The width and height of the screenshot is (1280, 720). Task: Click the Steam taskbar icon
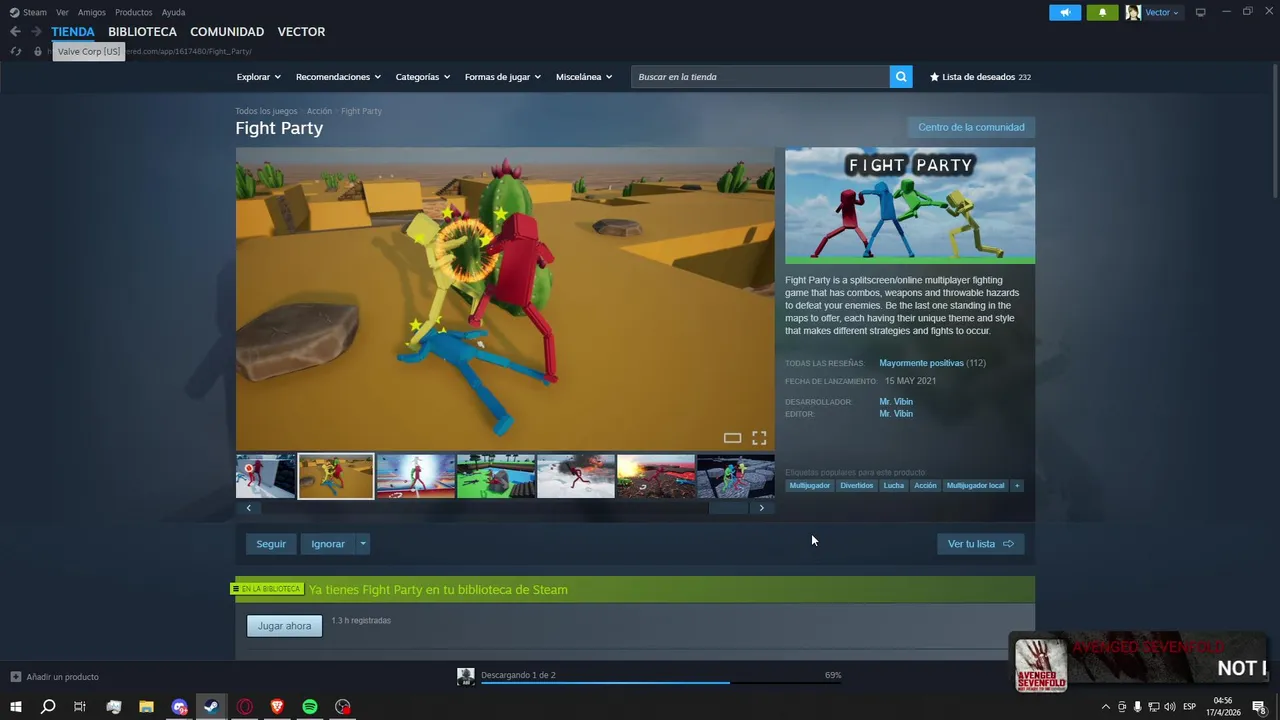click(x=211, y=707)
